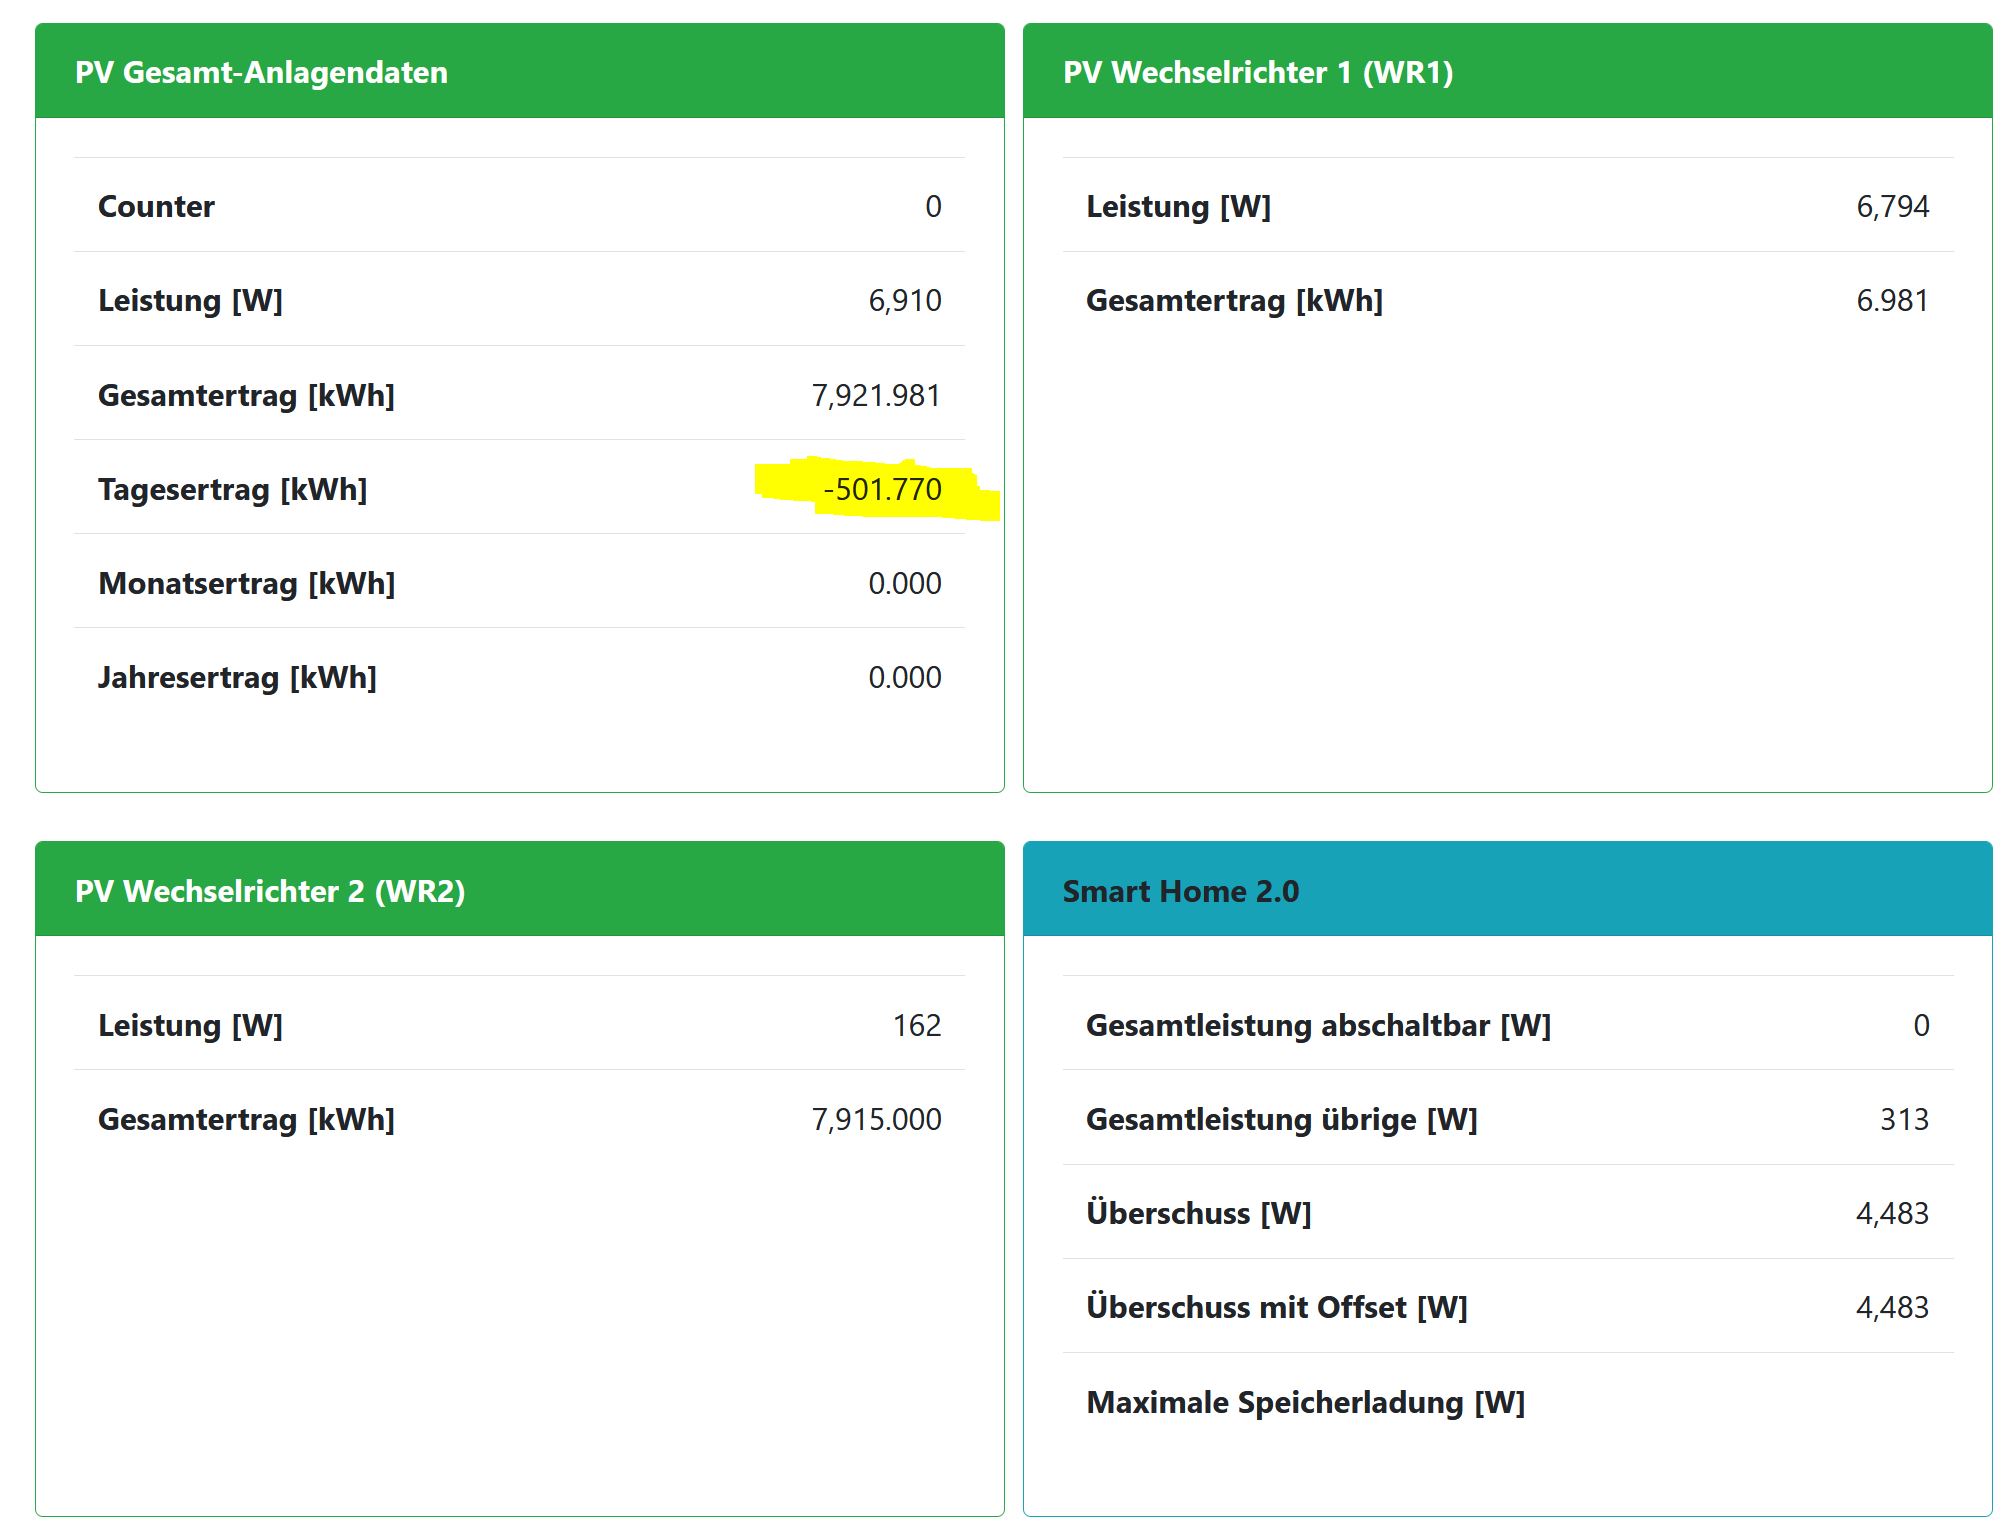This screenshot has width=2001, height=1534.
Task: Click the Tagesertrag [kWh] label
Action: click(232, 490)
